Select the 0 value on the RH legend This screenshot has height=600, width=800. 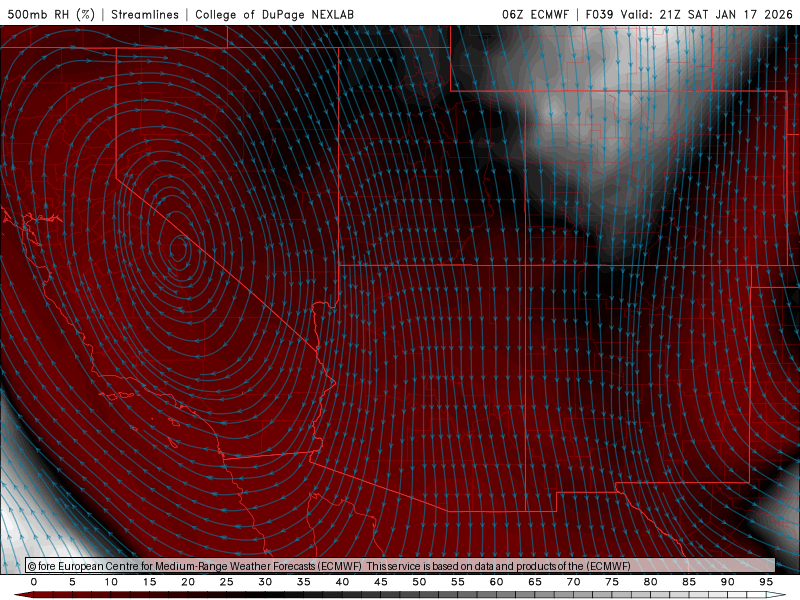tap(34, 582)
